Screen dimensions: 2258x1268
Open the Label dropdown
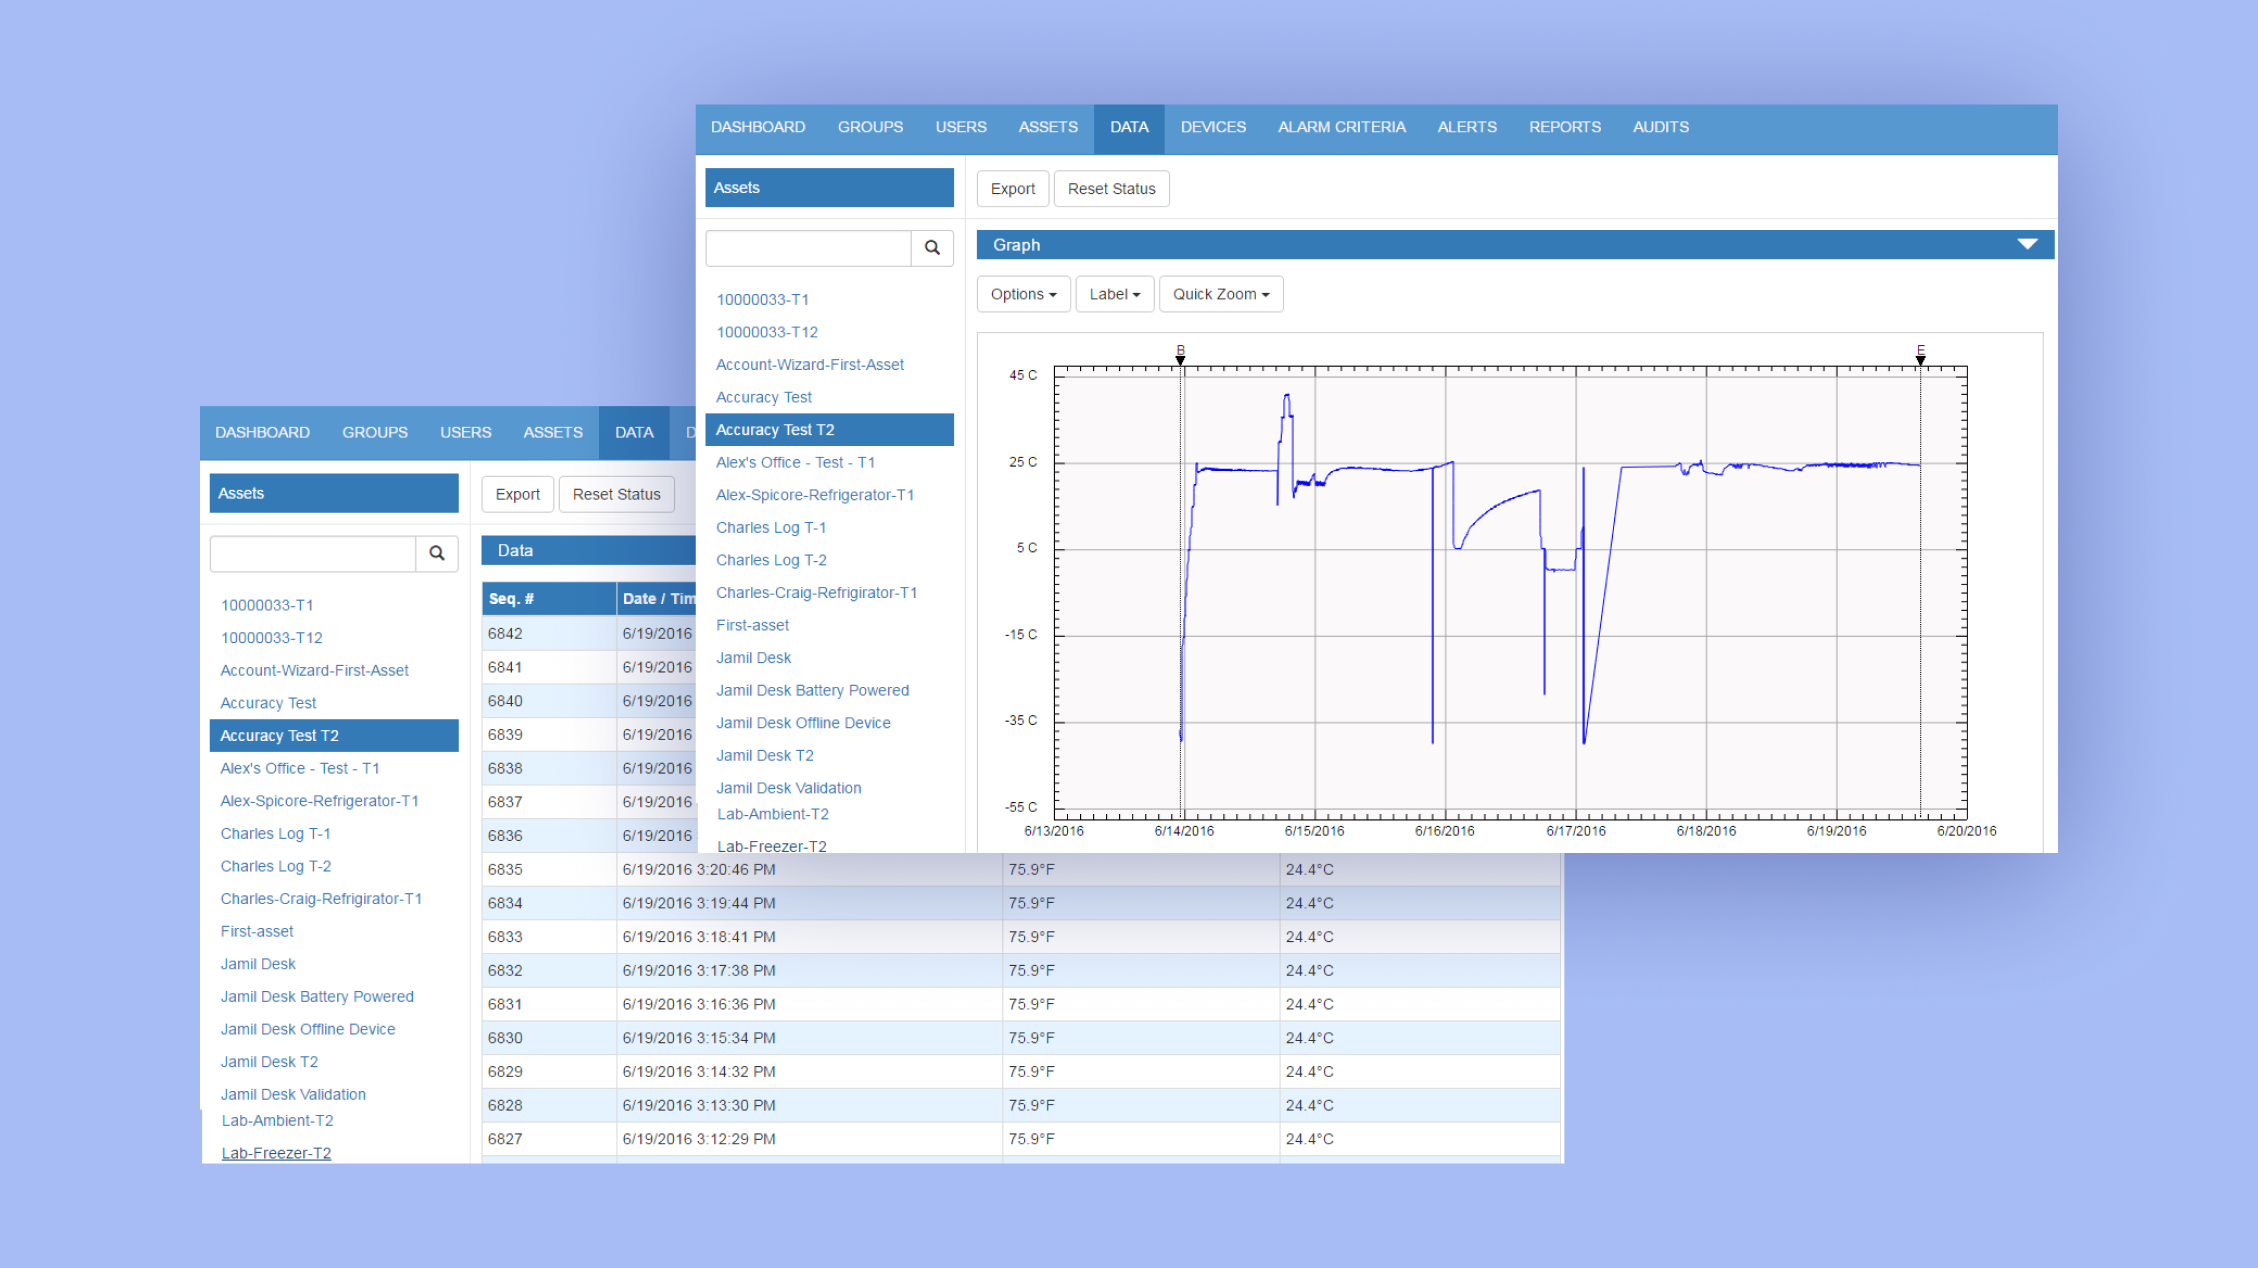[x=1114, y=294]
